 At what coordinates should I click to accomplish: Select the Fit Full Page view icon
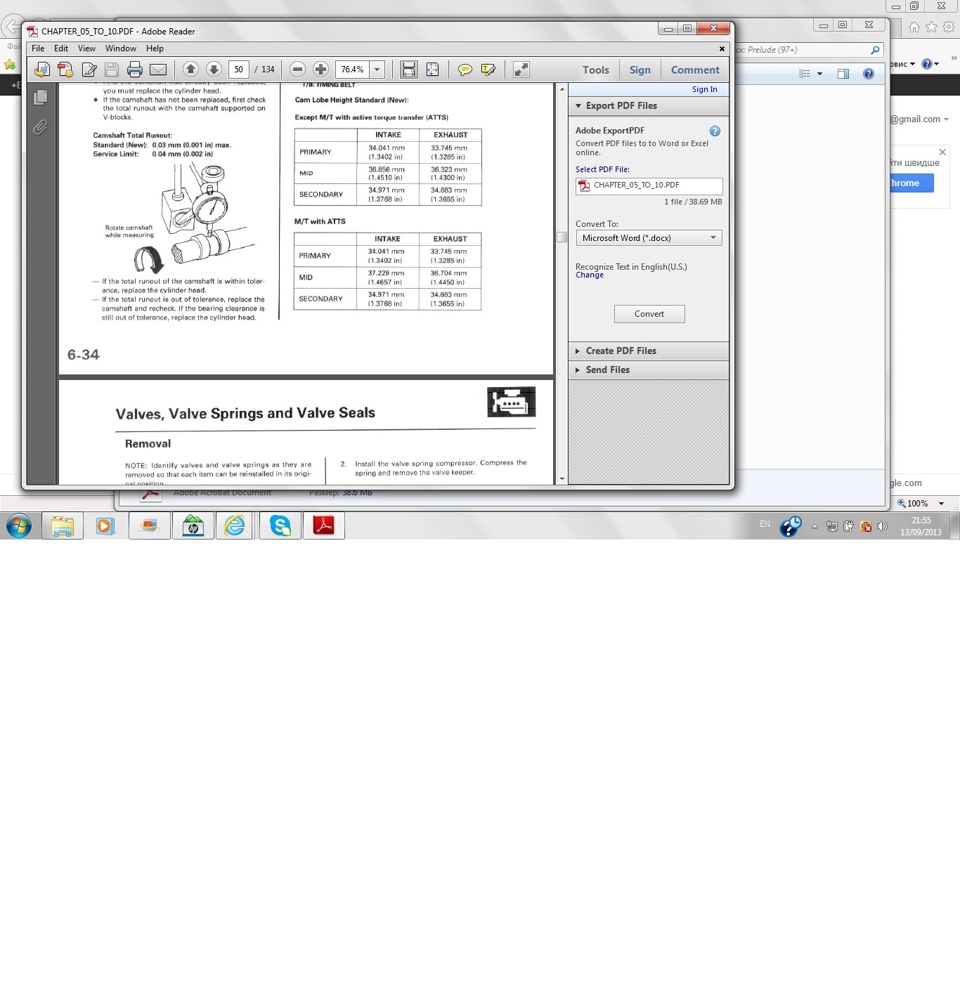tap(432, 69)
